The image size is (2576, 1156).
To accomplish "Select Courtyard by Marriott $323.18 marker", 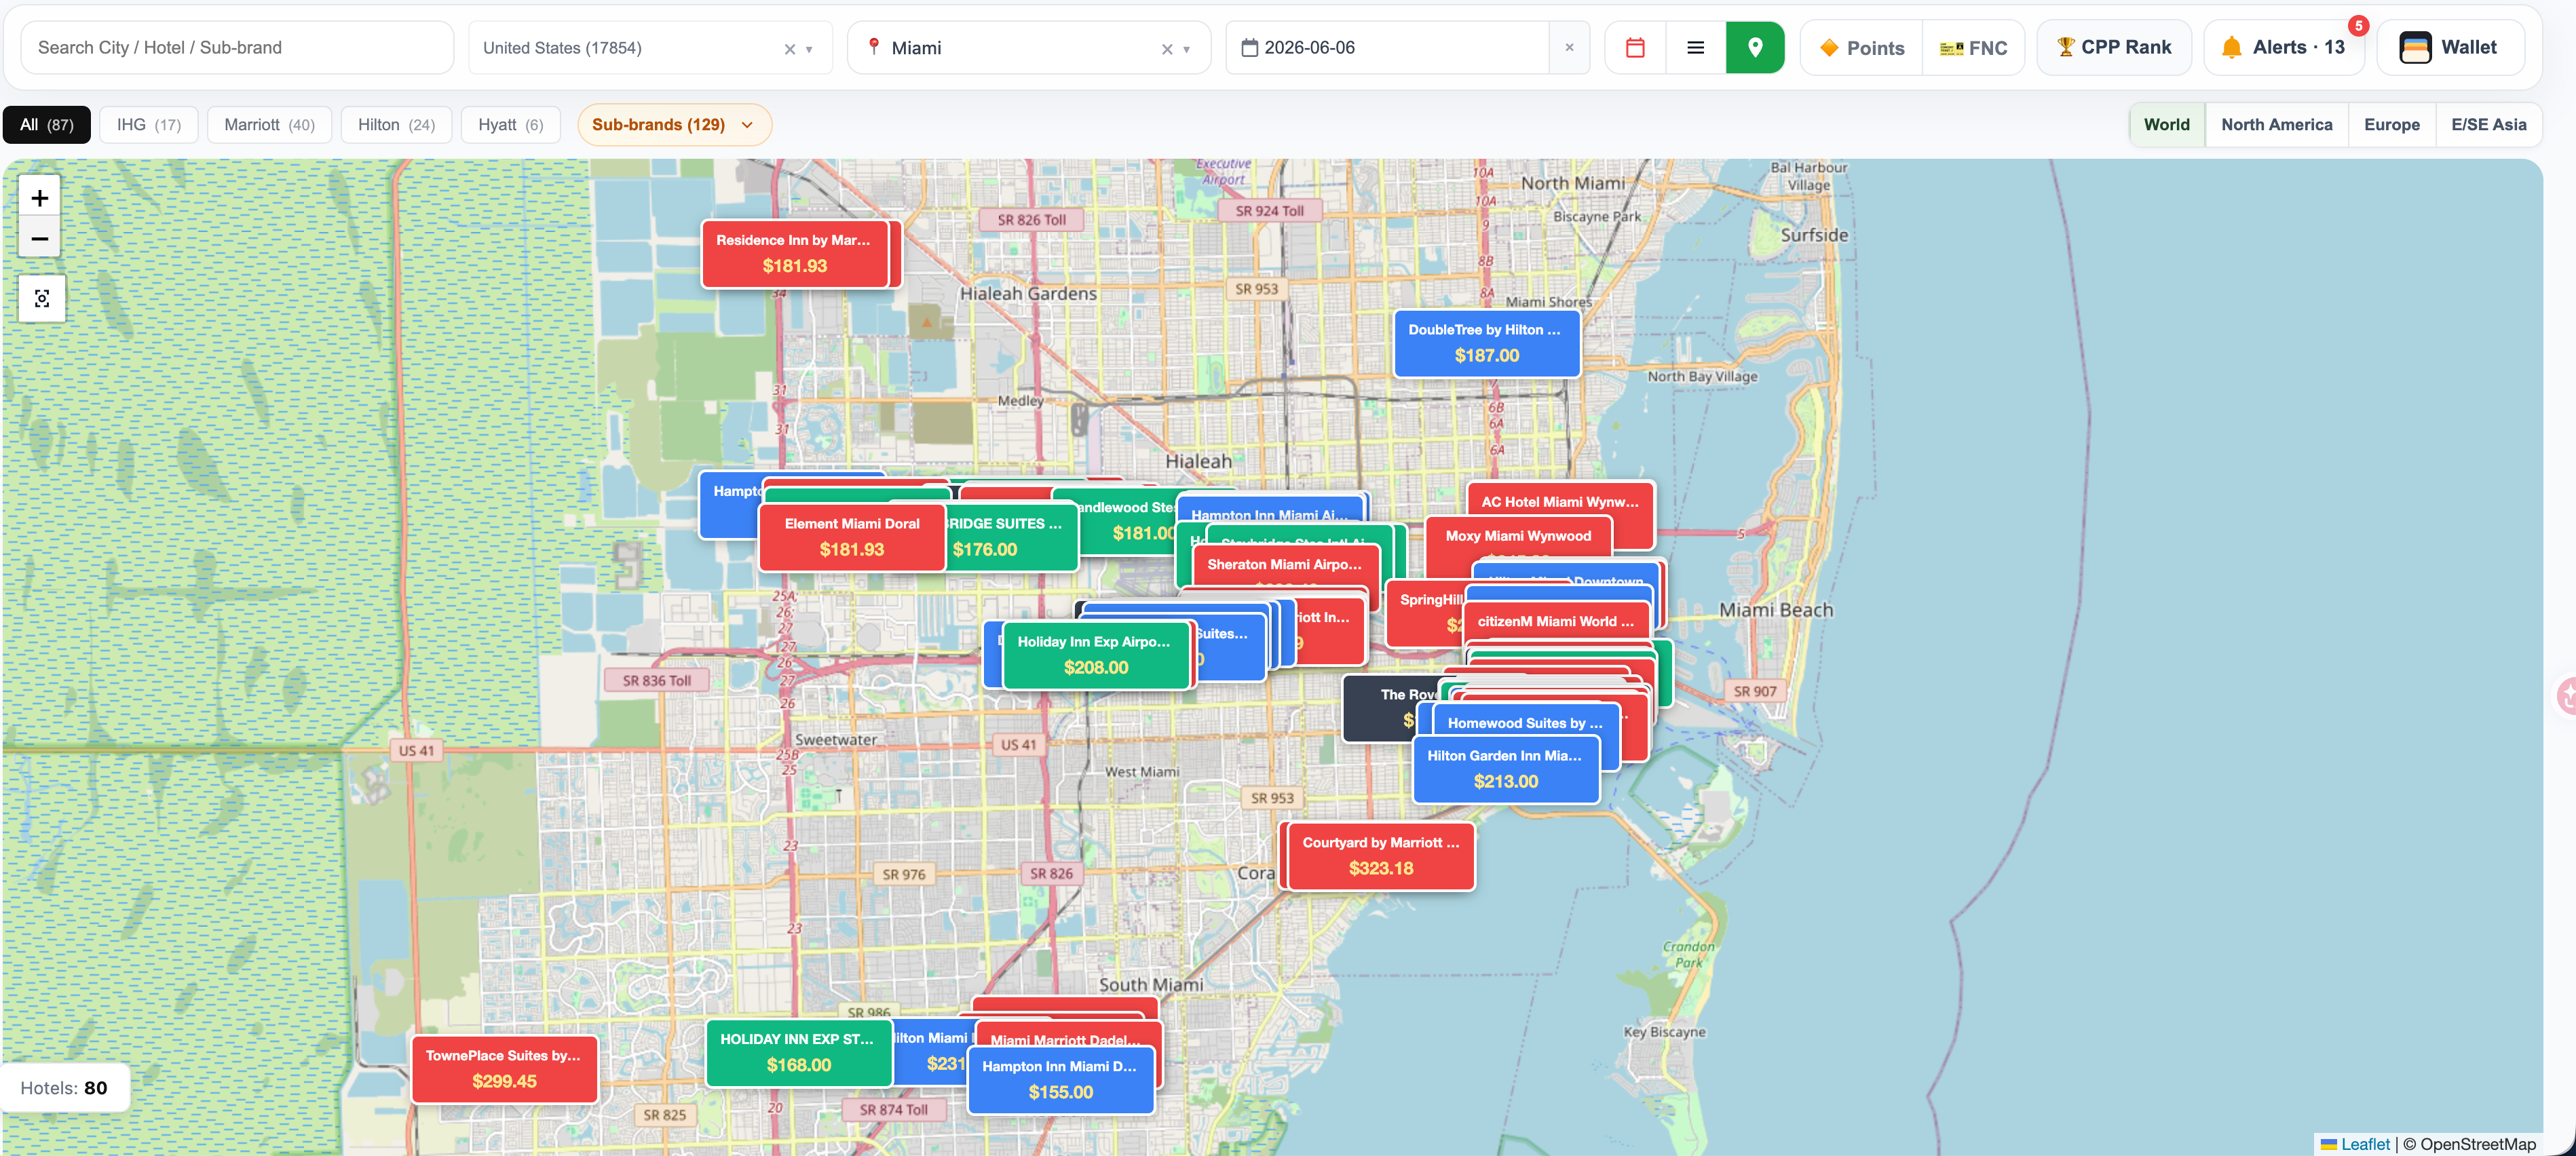I will pyautogui.click(x=1380, y=856).
